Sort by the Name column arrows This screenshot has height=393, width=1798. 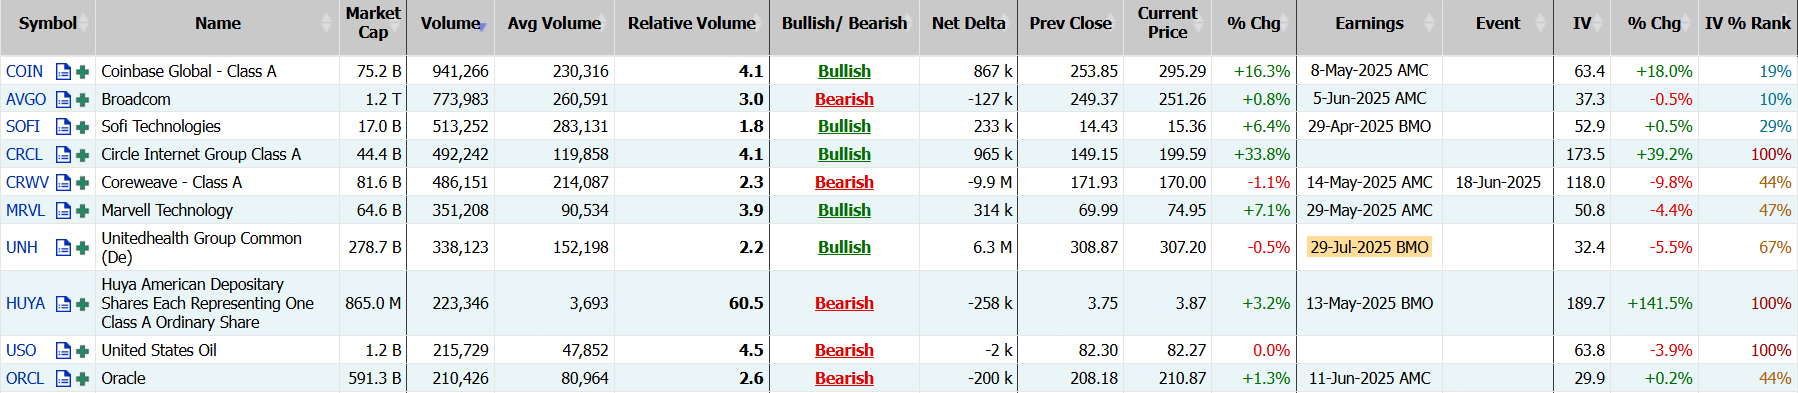[x=326, y=23]
